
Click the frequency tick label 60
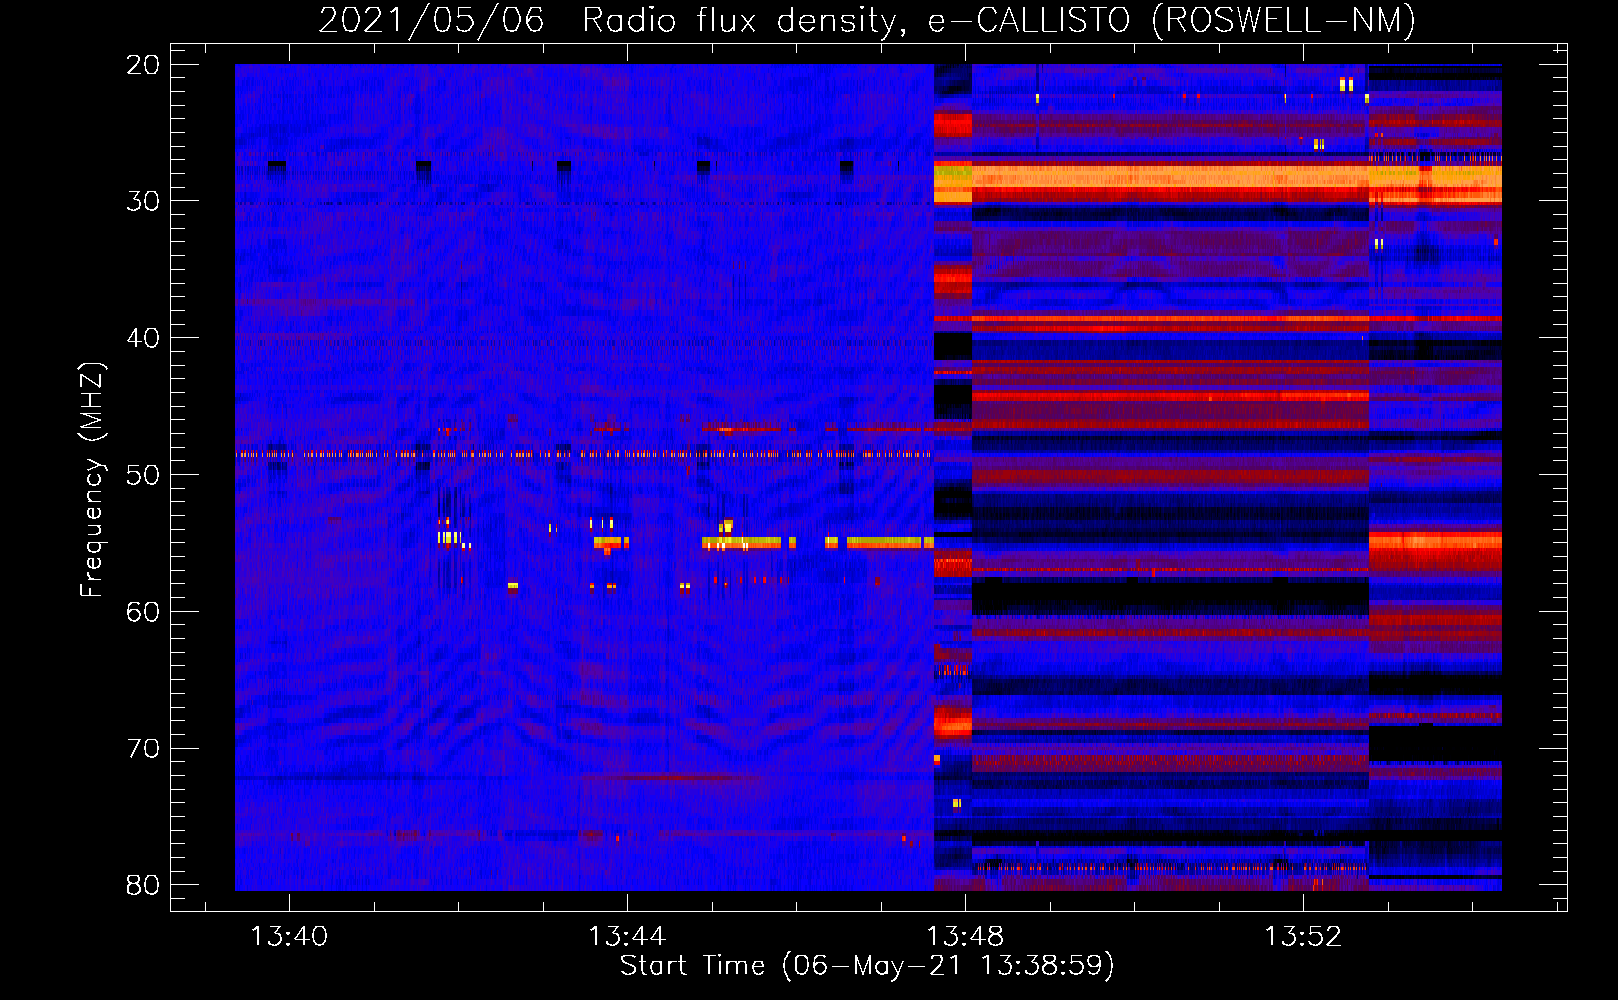pos(143,612)
